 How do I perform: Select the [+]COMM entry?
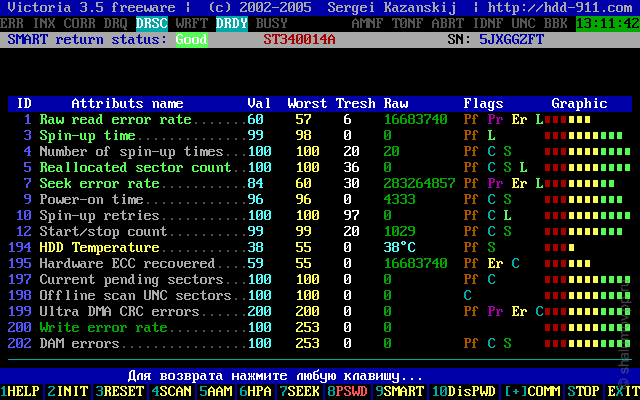(531, 391)
